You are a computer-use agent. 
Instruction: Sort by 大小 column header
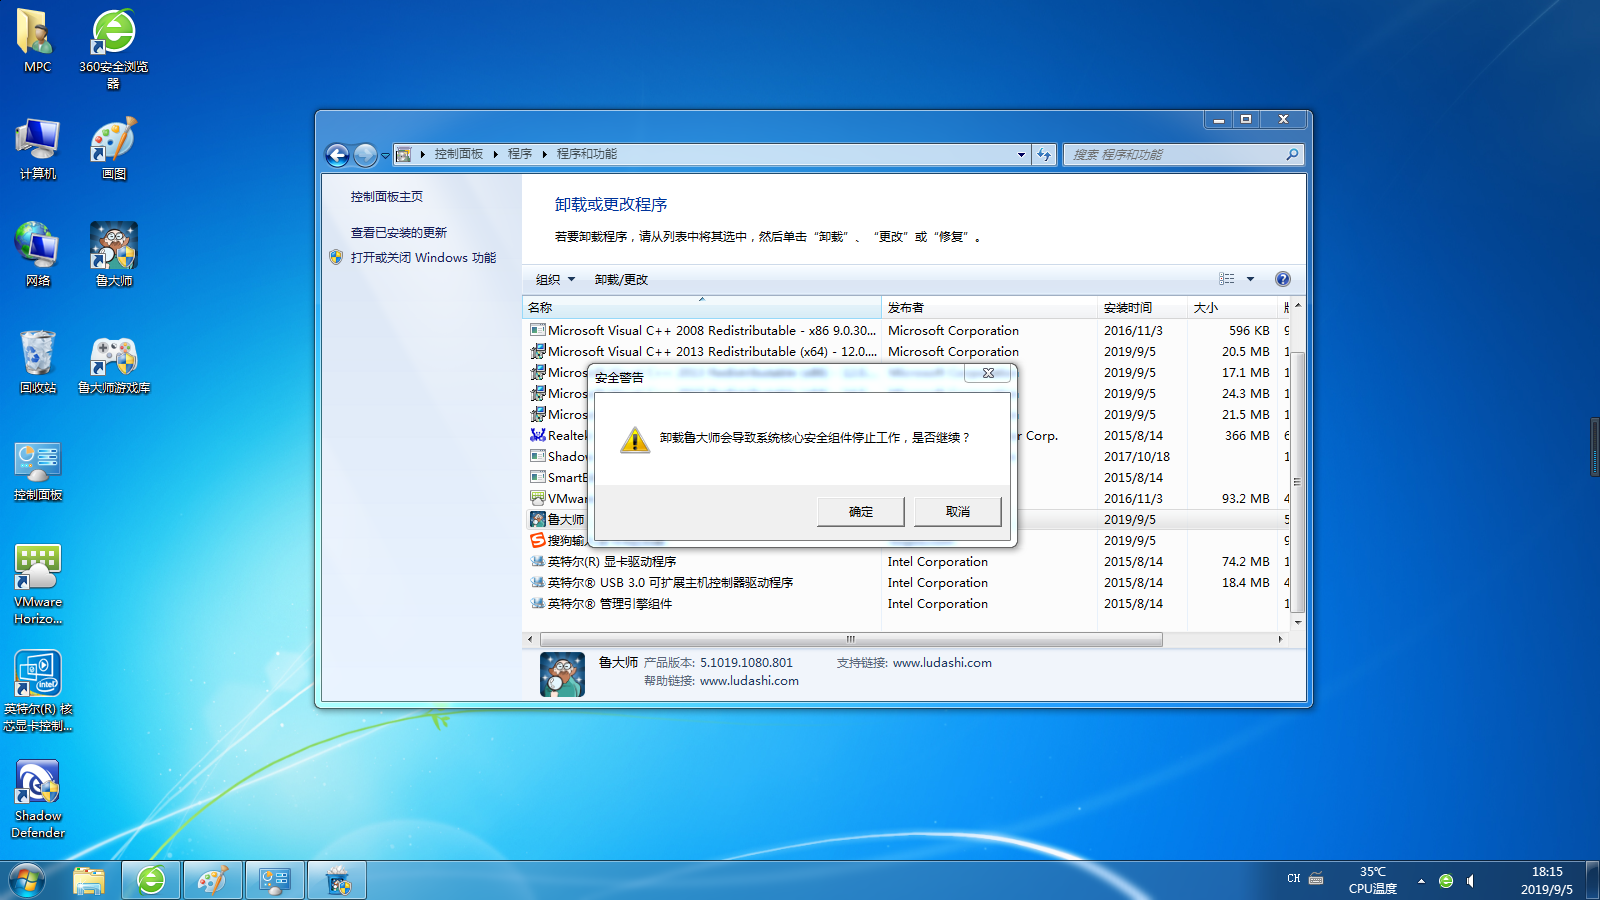[1232, 307]
